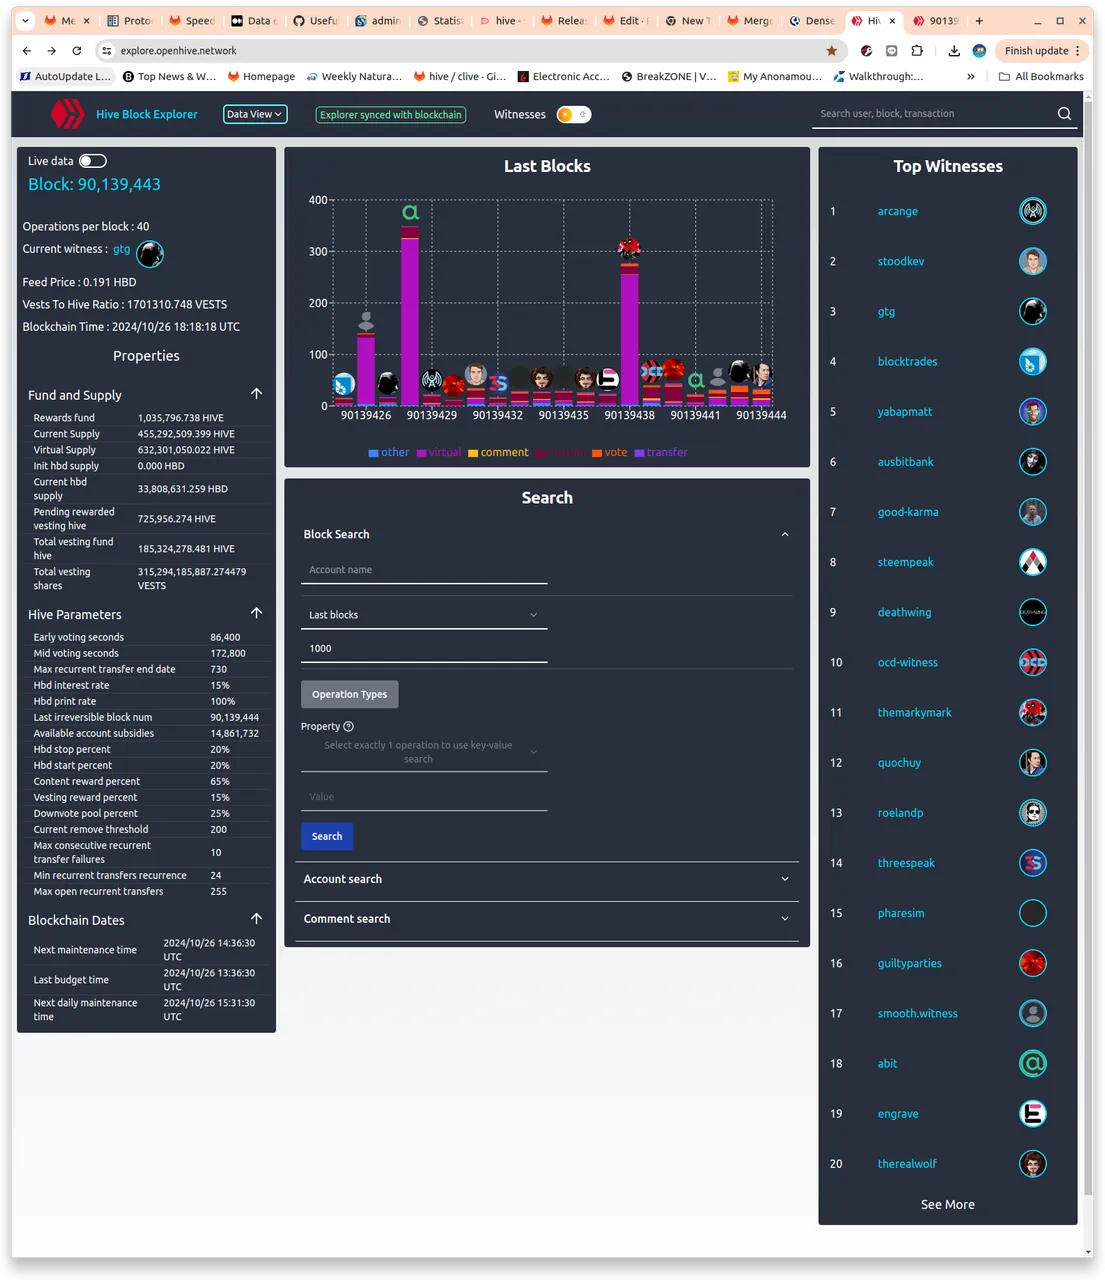
Task: Reload the page
Action: [77, 51]
